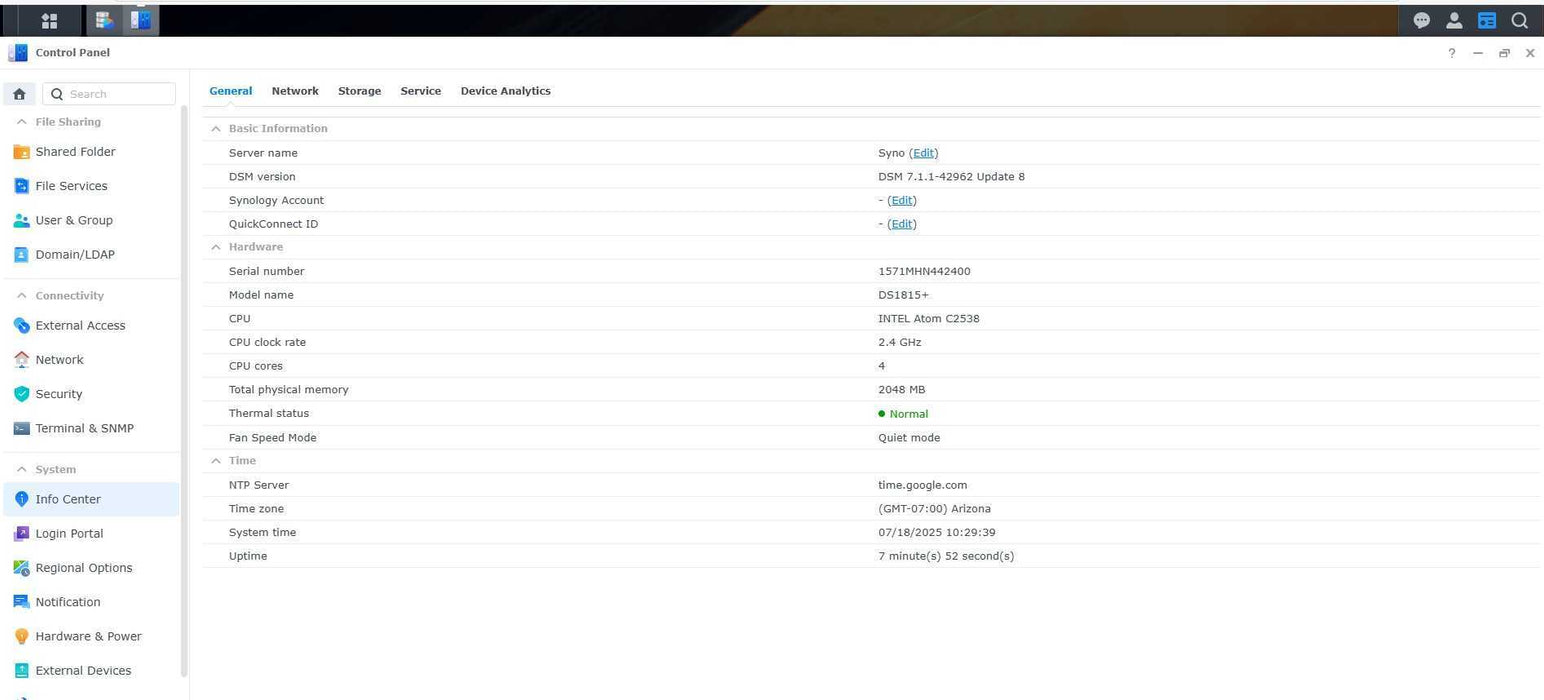This screenshot has width=1544, height=700.
Task: Click the DSM Main Menu grid icon
Action: (x=49, y=20)
